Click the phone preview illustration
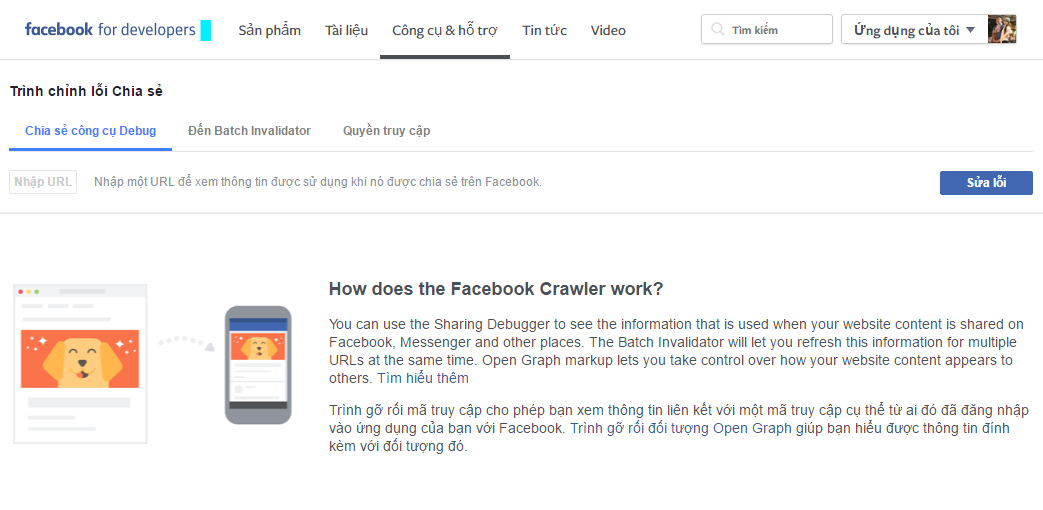The image size is (1043, 510). point(258,364)
